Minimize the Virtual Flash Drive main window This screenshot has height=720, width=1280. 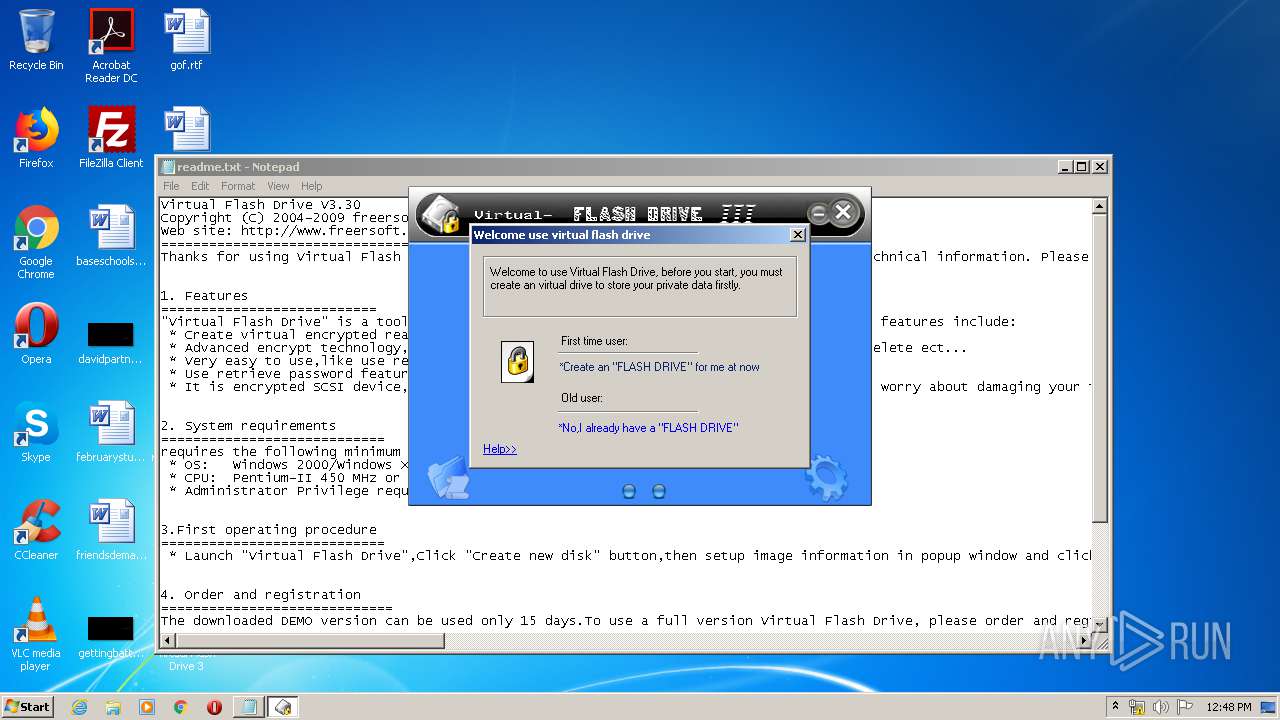818,213
